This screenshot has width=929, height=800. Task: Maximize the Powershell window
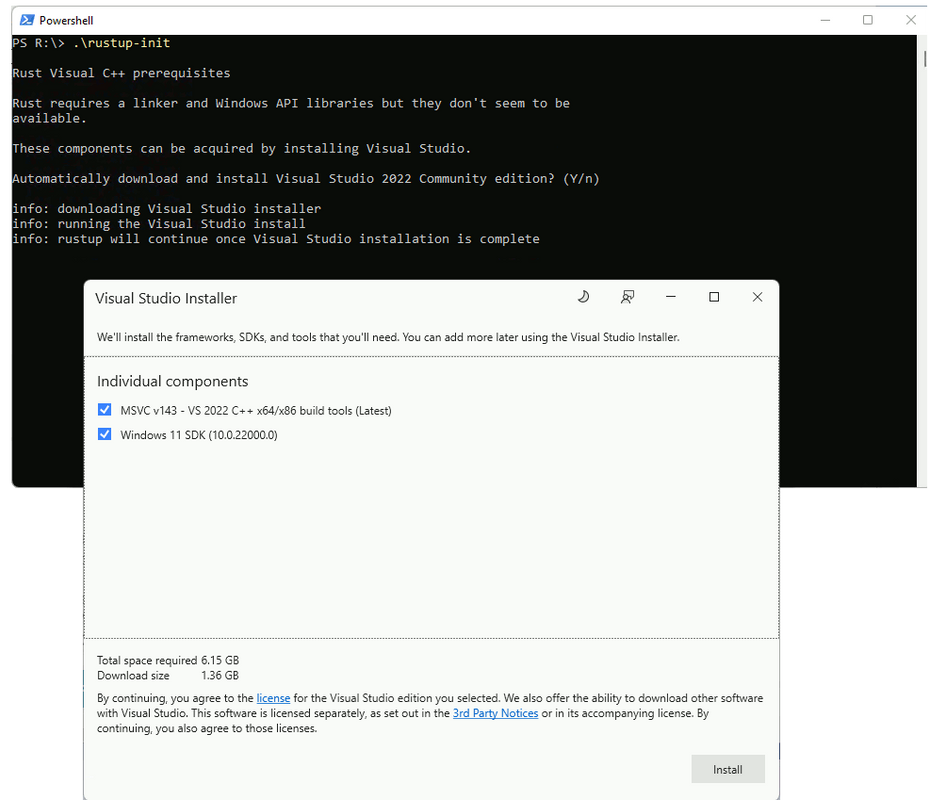[868, 20]
